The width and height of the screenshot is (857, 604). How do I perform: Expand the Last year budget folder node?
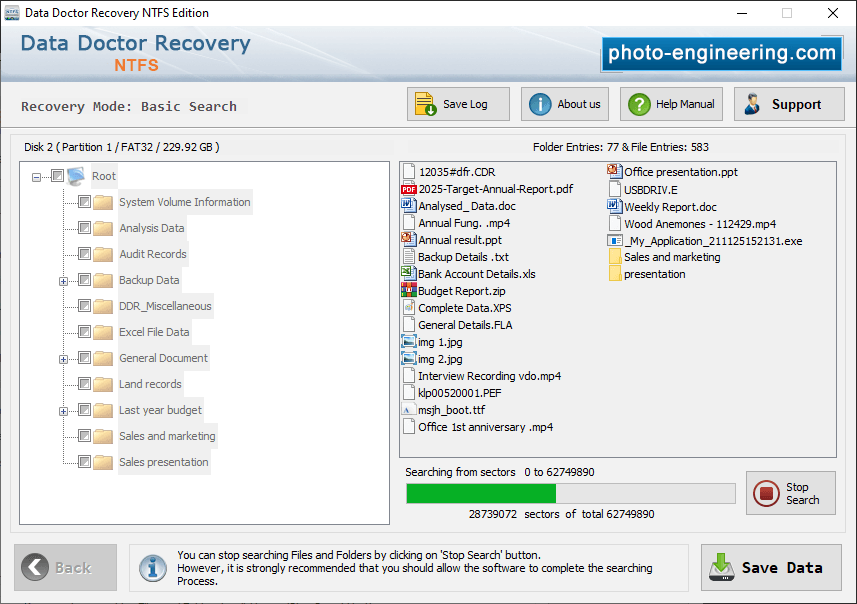(x=63, y=411)
